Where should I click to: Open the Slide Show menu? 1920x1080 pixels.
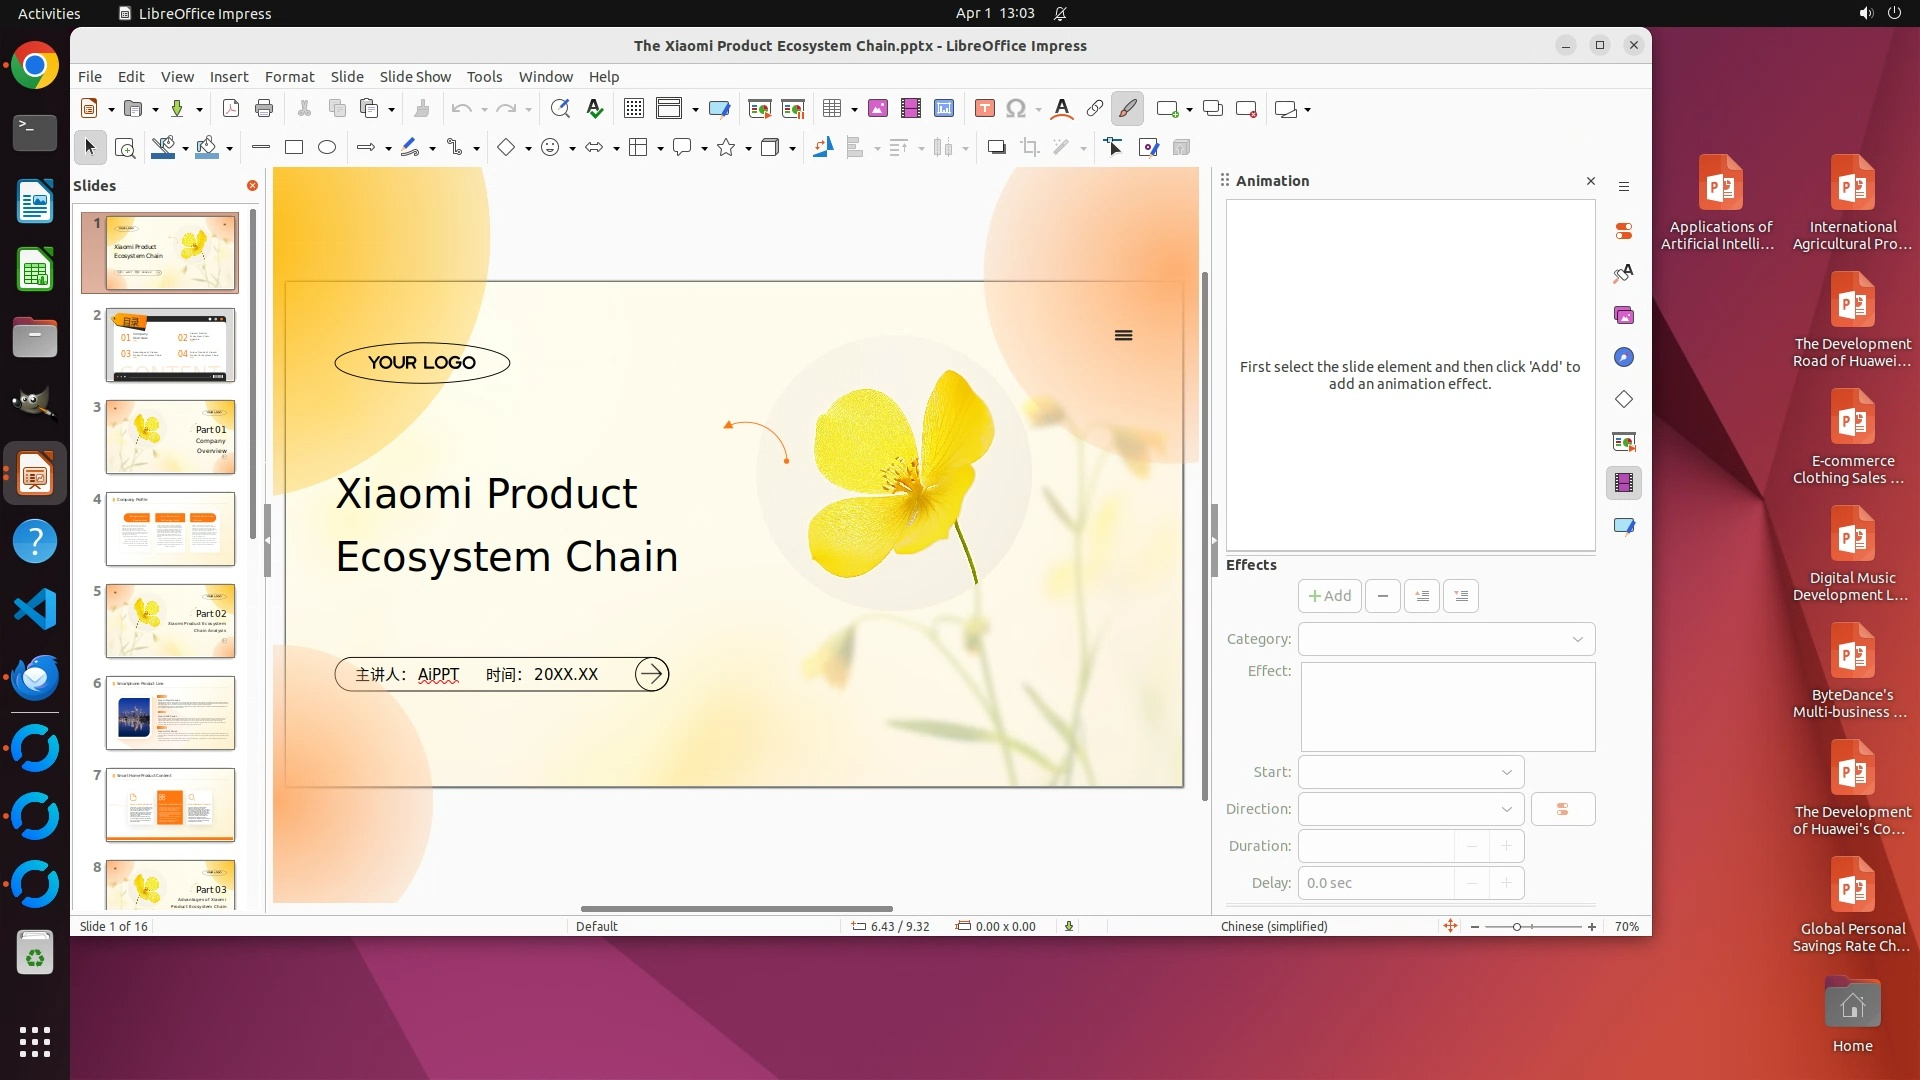[415, 77]
